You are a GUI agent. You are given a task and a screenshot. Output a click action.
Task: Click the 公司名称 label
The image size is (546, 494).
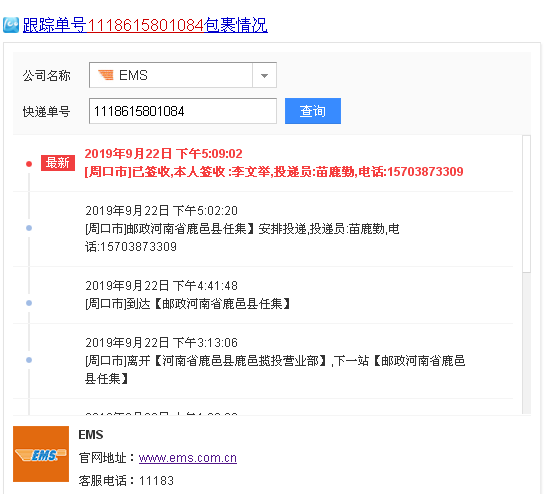[46, 76]
